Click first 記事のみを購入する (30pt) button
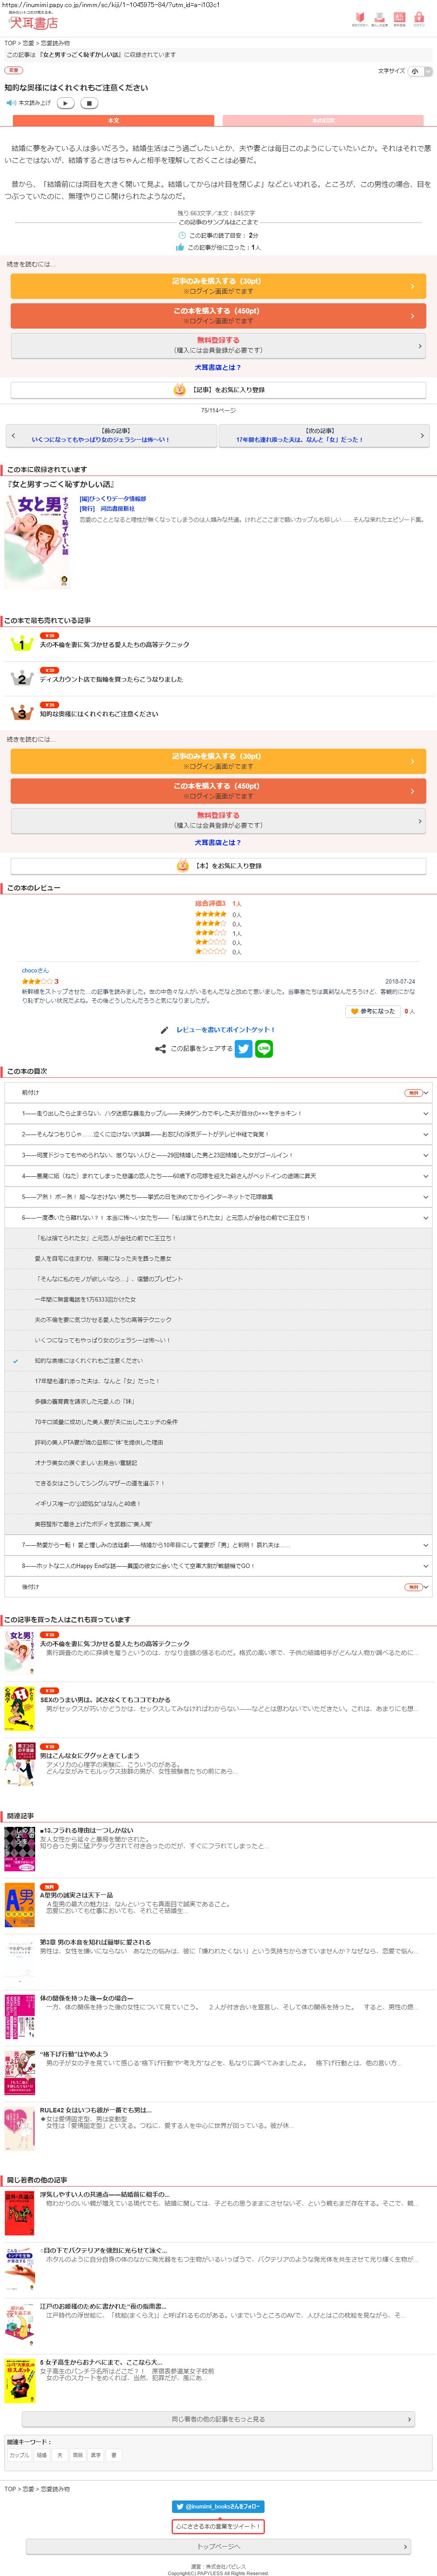Viewport: 437px width, 2576px height. (x=218, y=286)
